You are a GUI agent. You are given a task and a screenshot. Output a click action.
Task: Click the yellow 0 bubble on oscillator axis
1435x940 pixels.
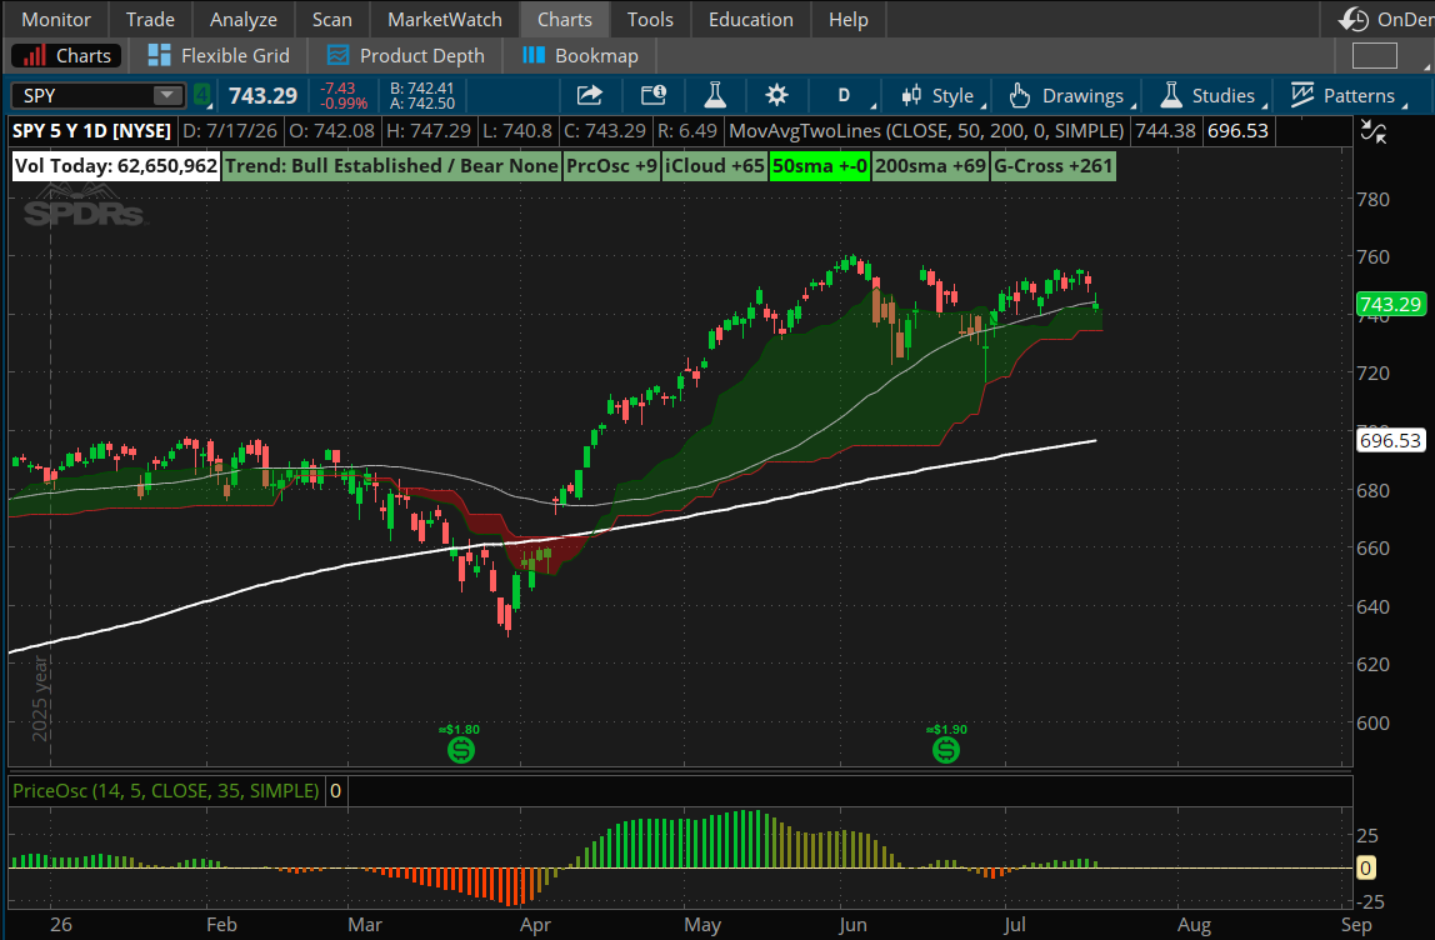tap(1366, 868)
